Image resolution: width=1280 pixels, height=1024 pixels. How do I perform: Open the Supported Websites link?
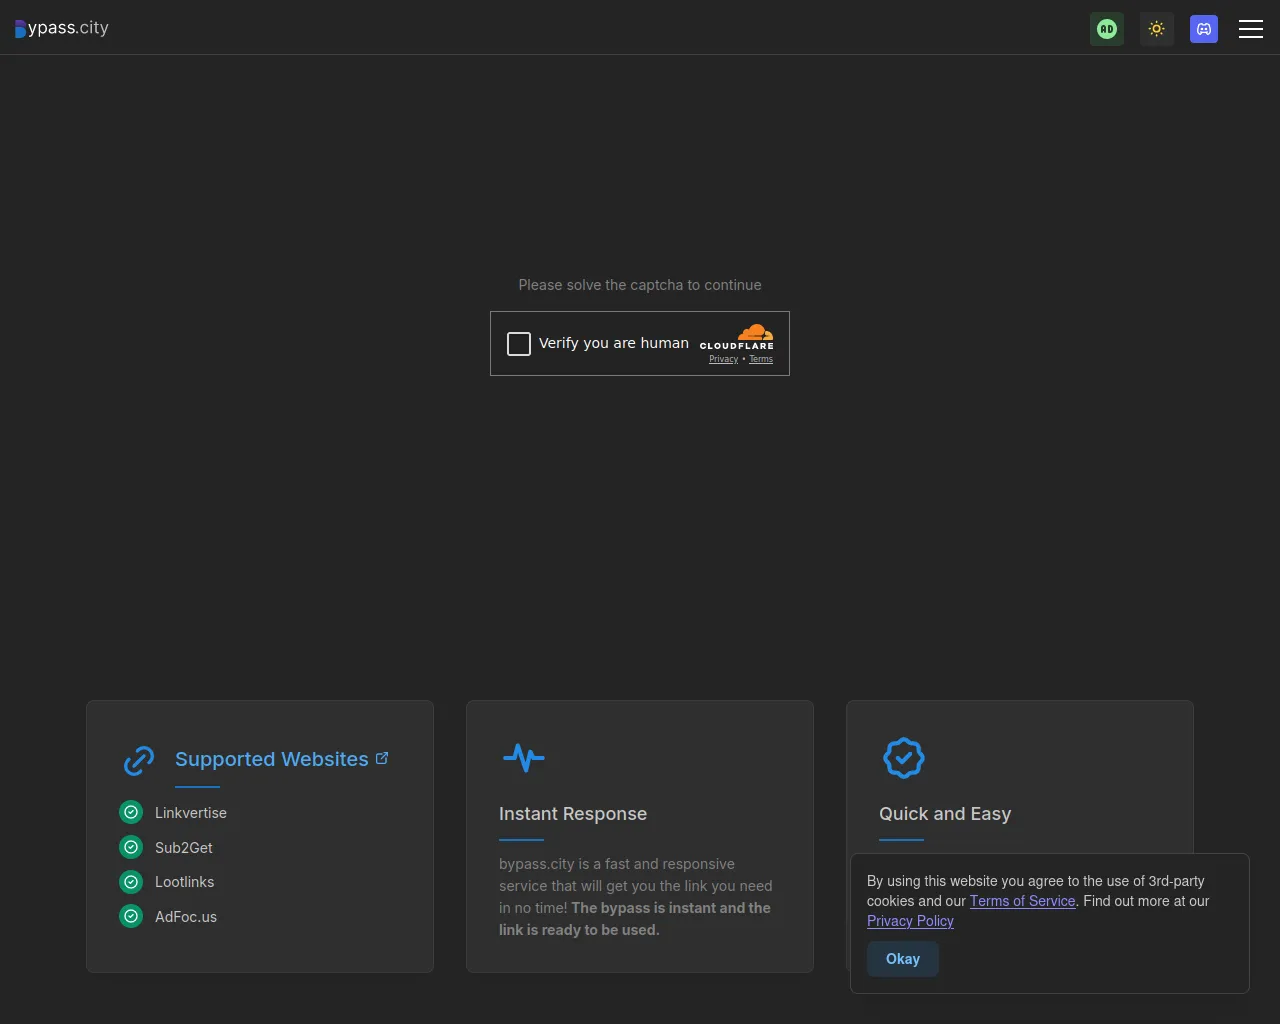(x=271, y=759)
